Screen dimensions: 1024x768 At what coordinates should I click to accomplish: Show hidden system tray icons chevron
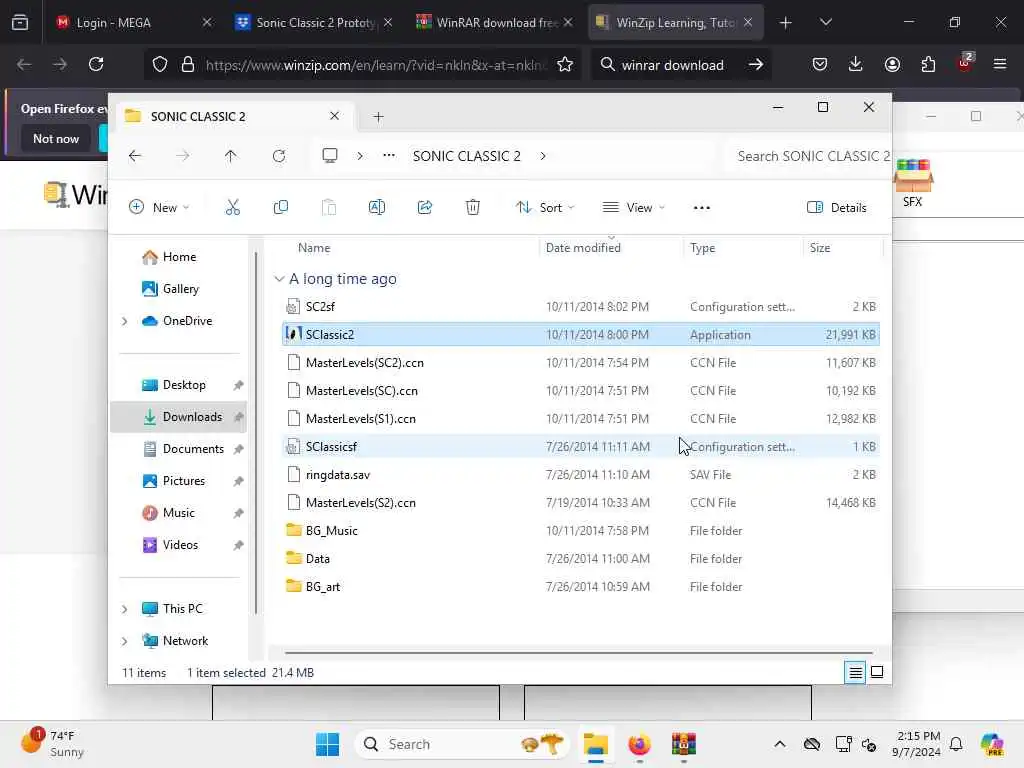tap(780, 744)
